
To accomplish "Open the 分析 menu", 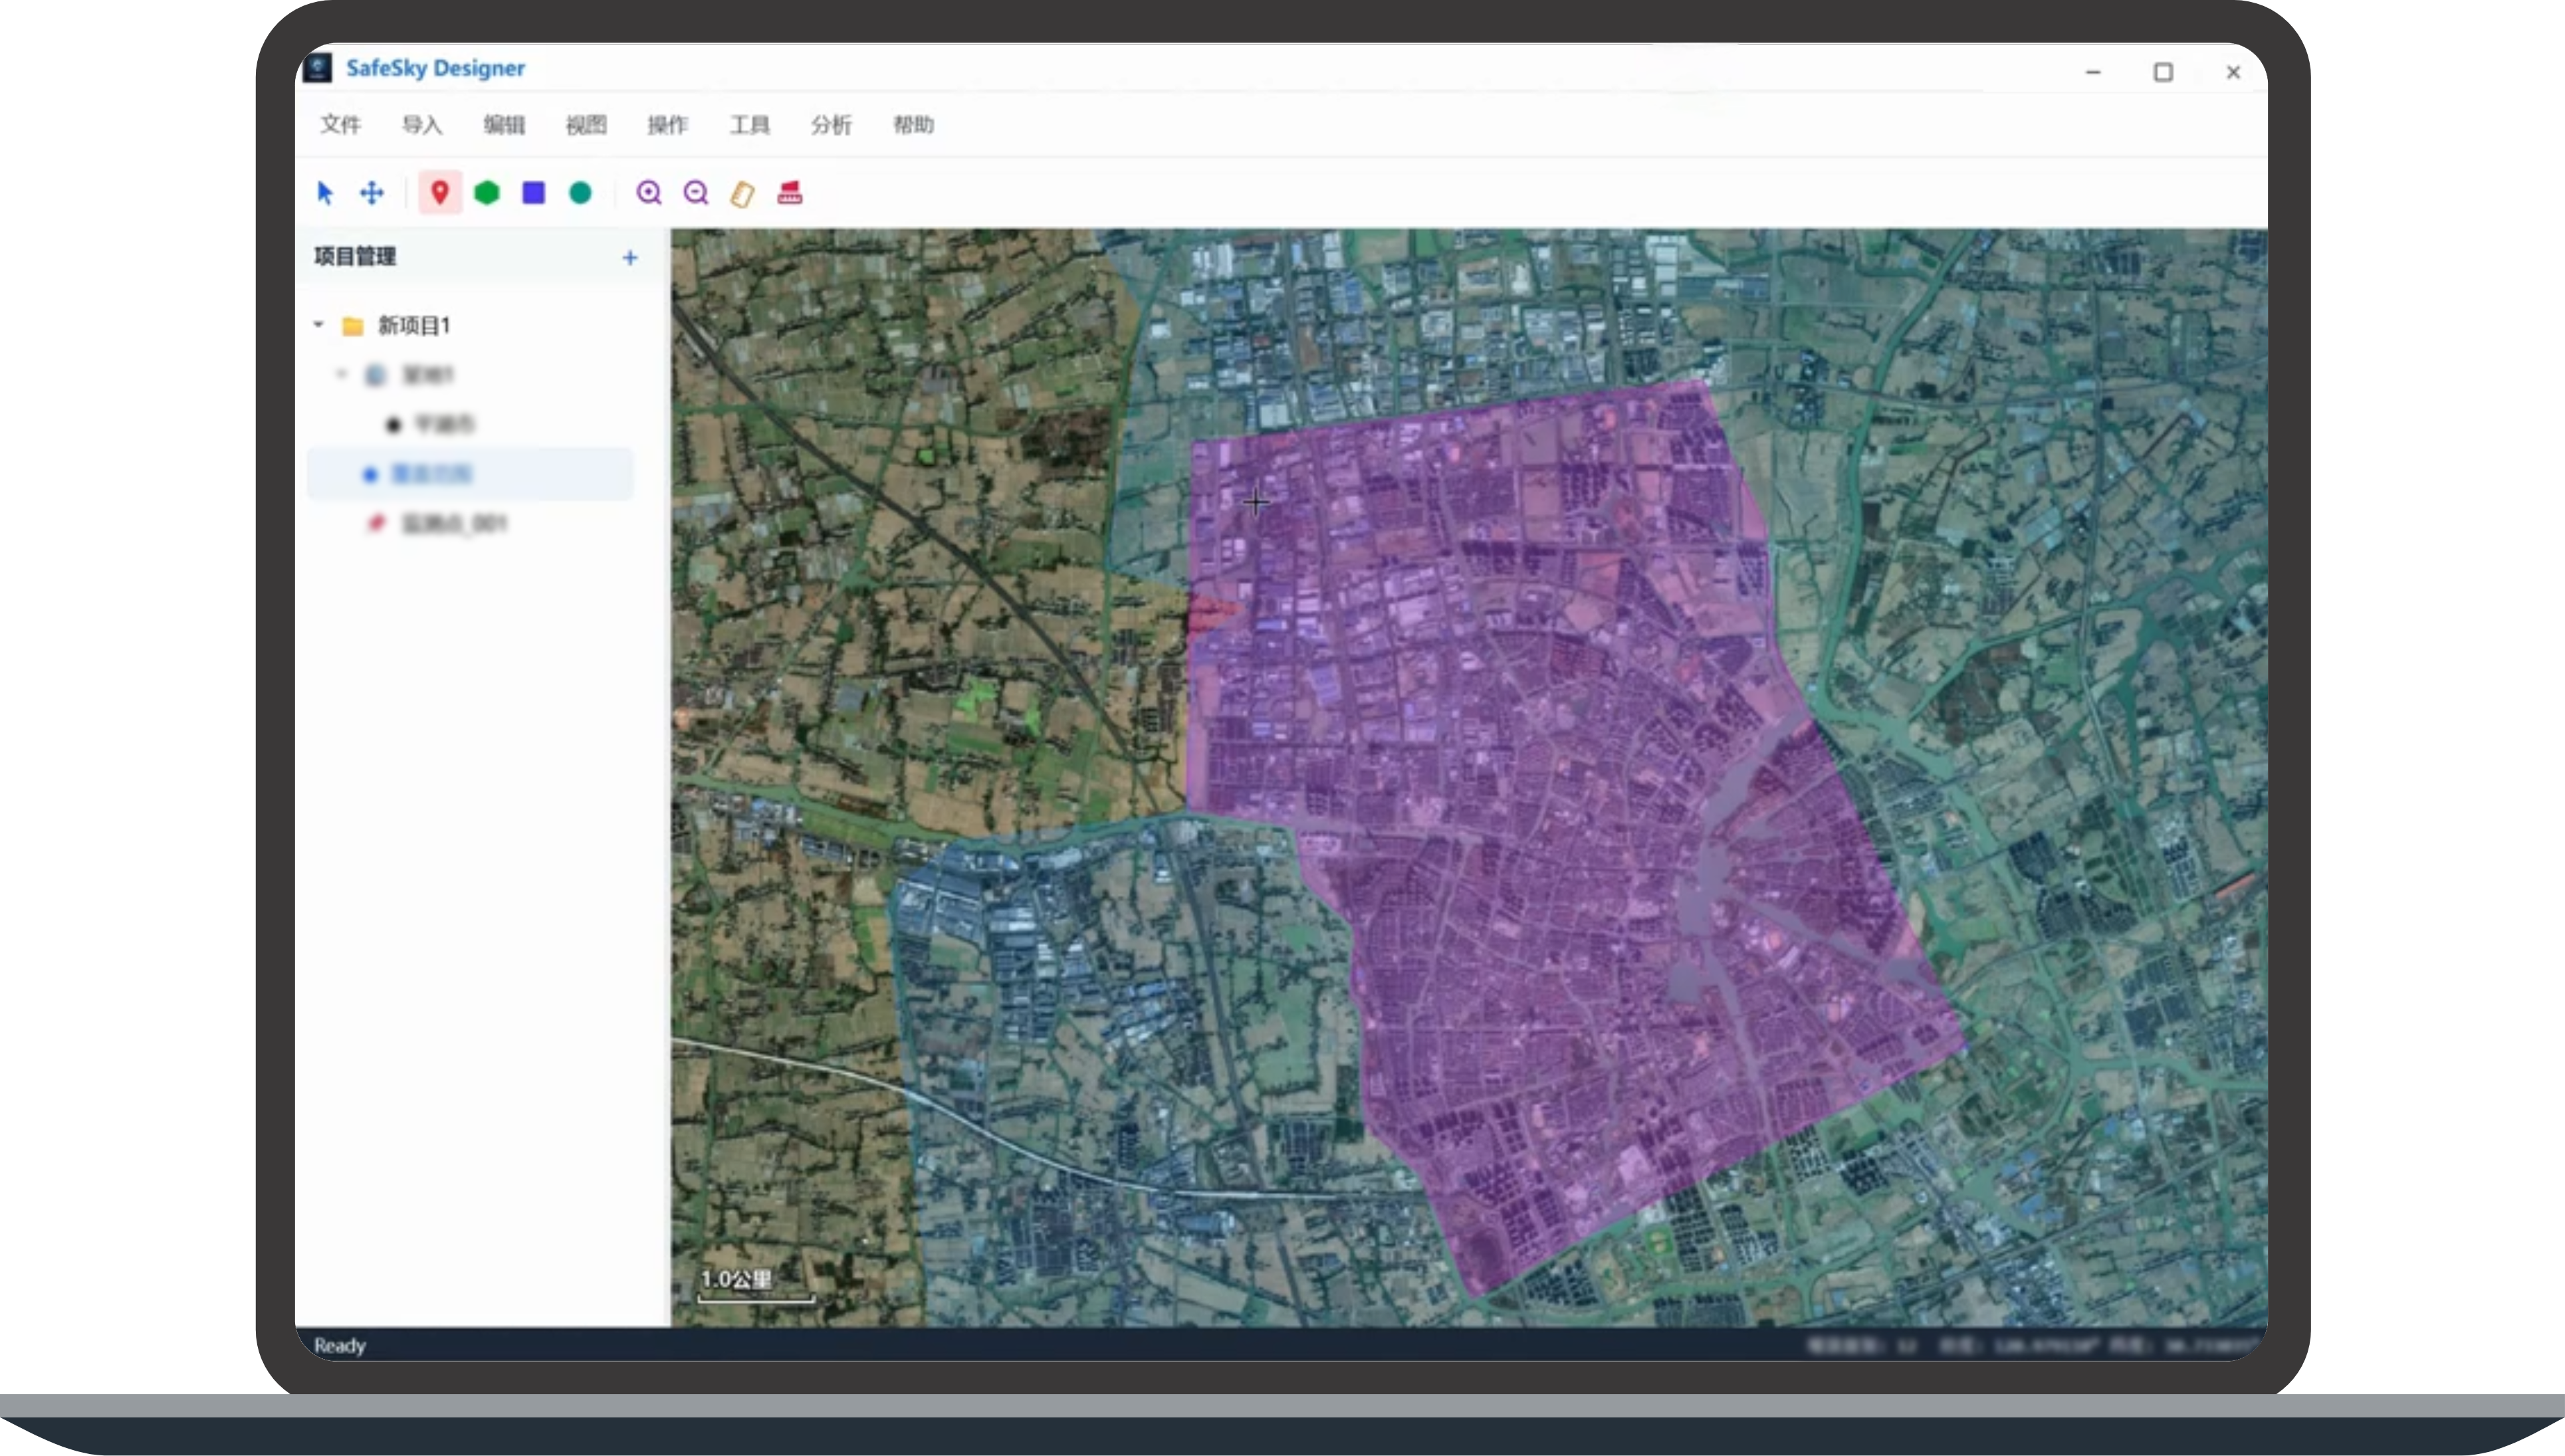I will [x=831, y=125].
